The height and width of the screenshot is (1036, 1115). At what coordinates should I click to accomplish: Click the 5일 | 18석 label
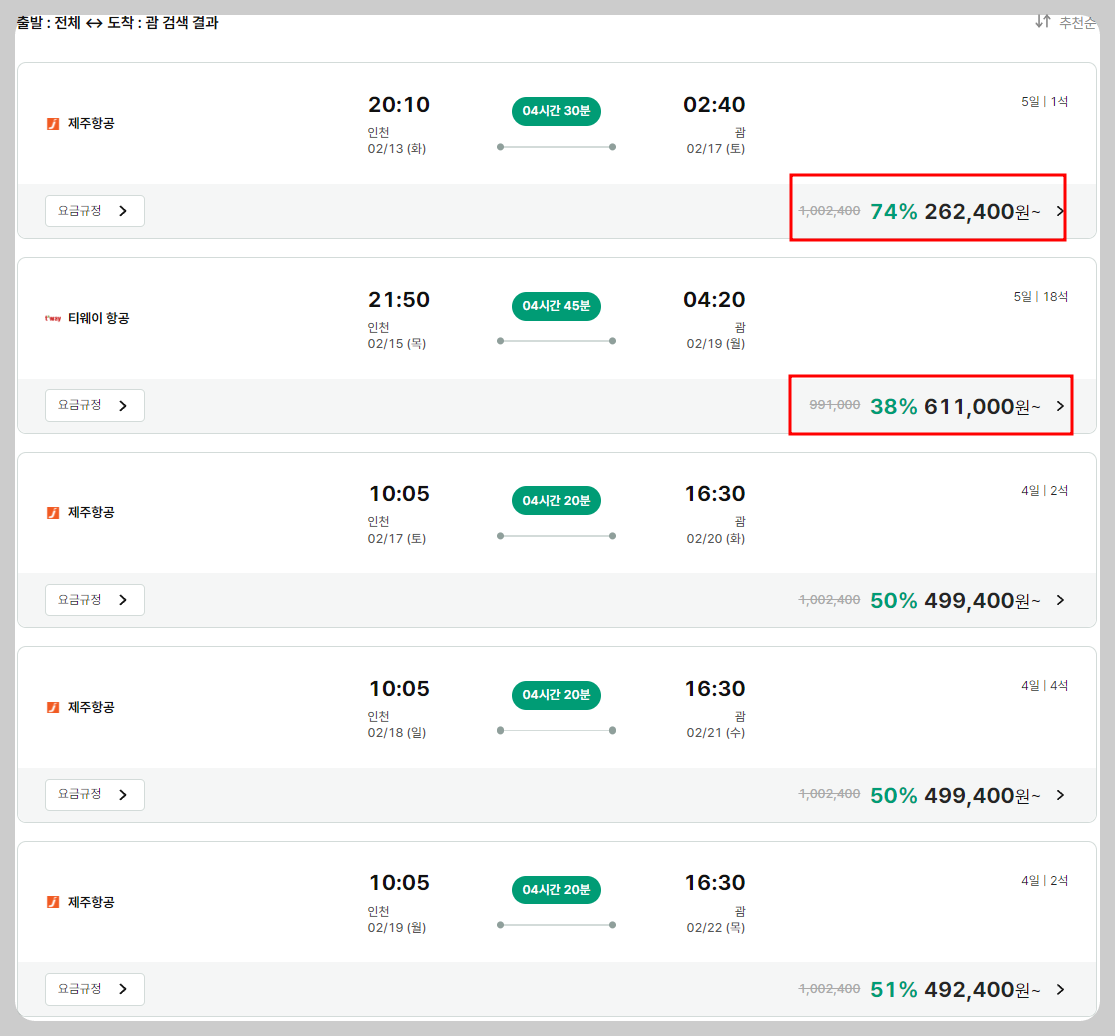pyautogui.click(x=1041, y=297)
